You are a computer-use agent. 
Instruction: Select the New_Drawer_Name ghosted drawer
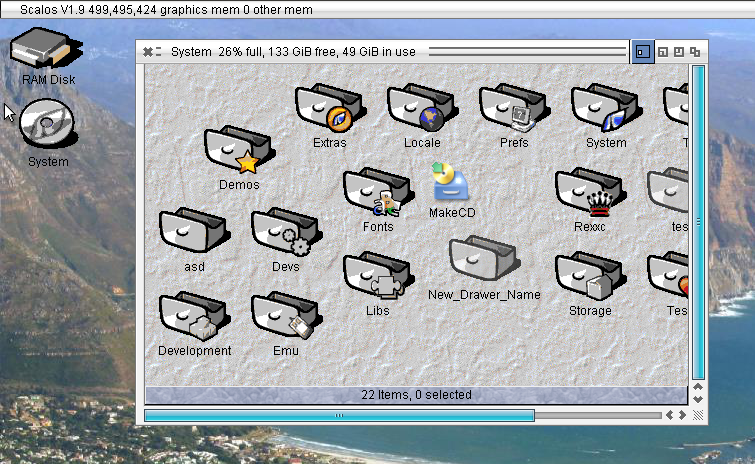[x=483, y=262]
